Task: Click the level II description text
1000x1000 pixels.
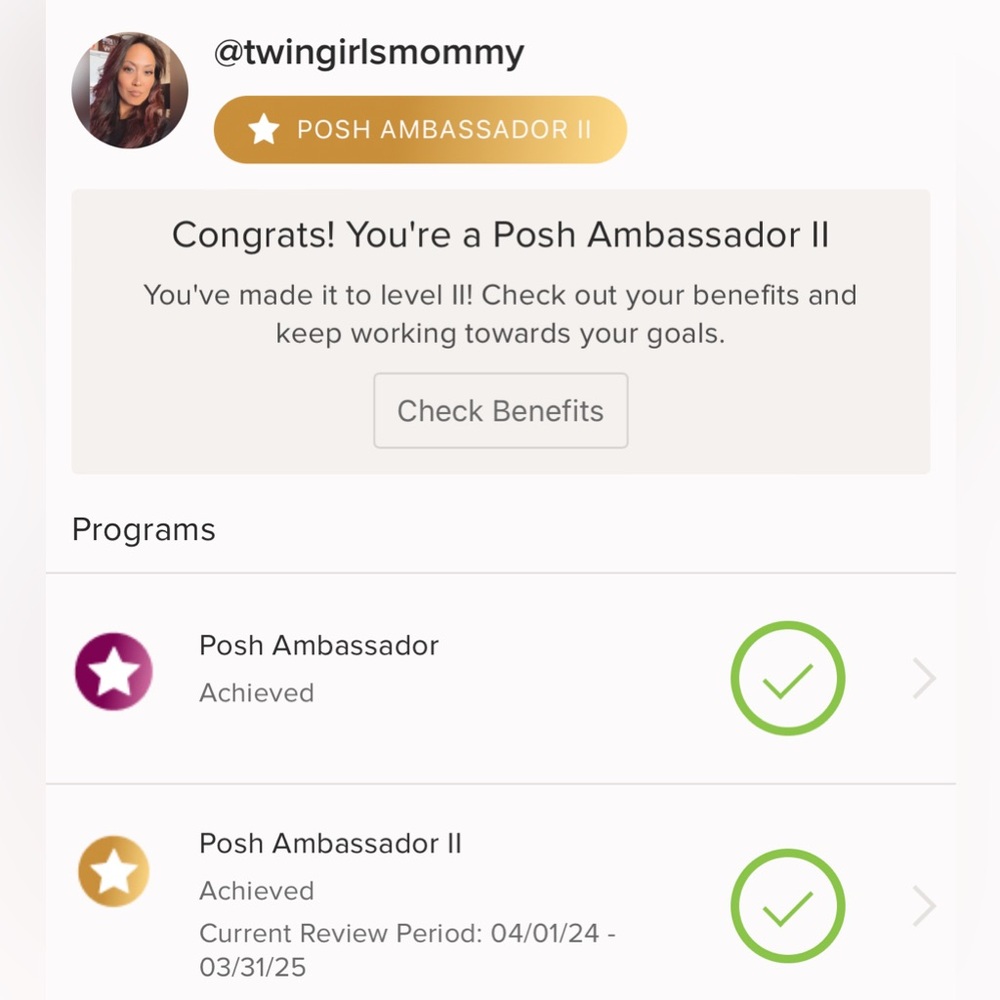Action: point(500,314)
